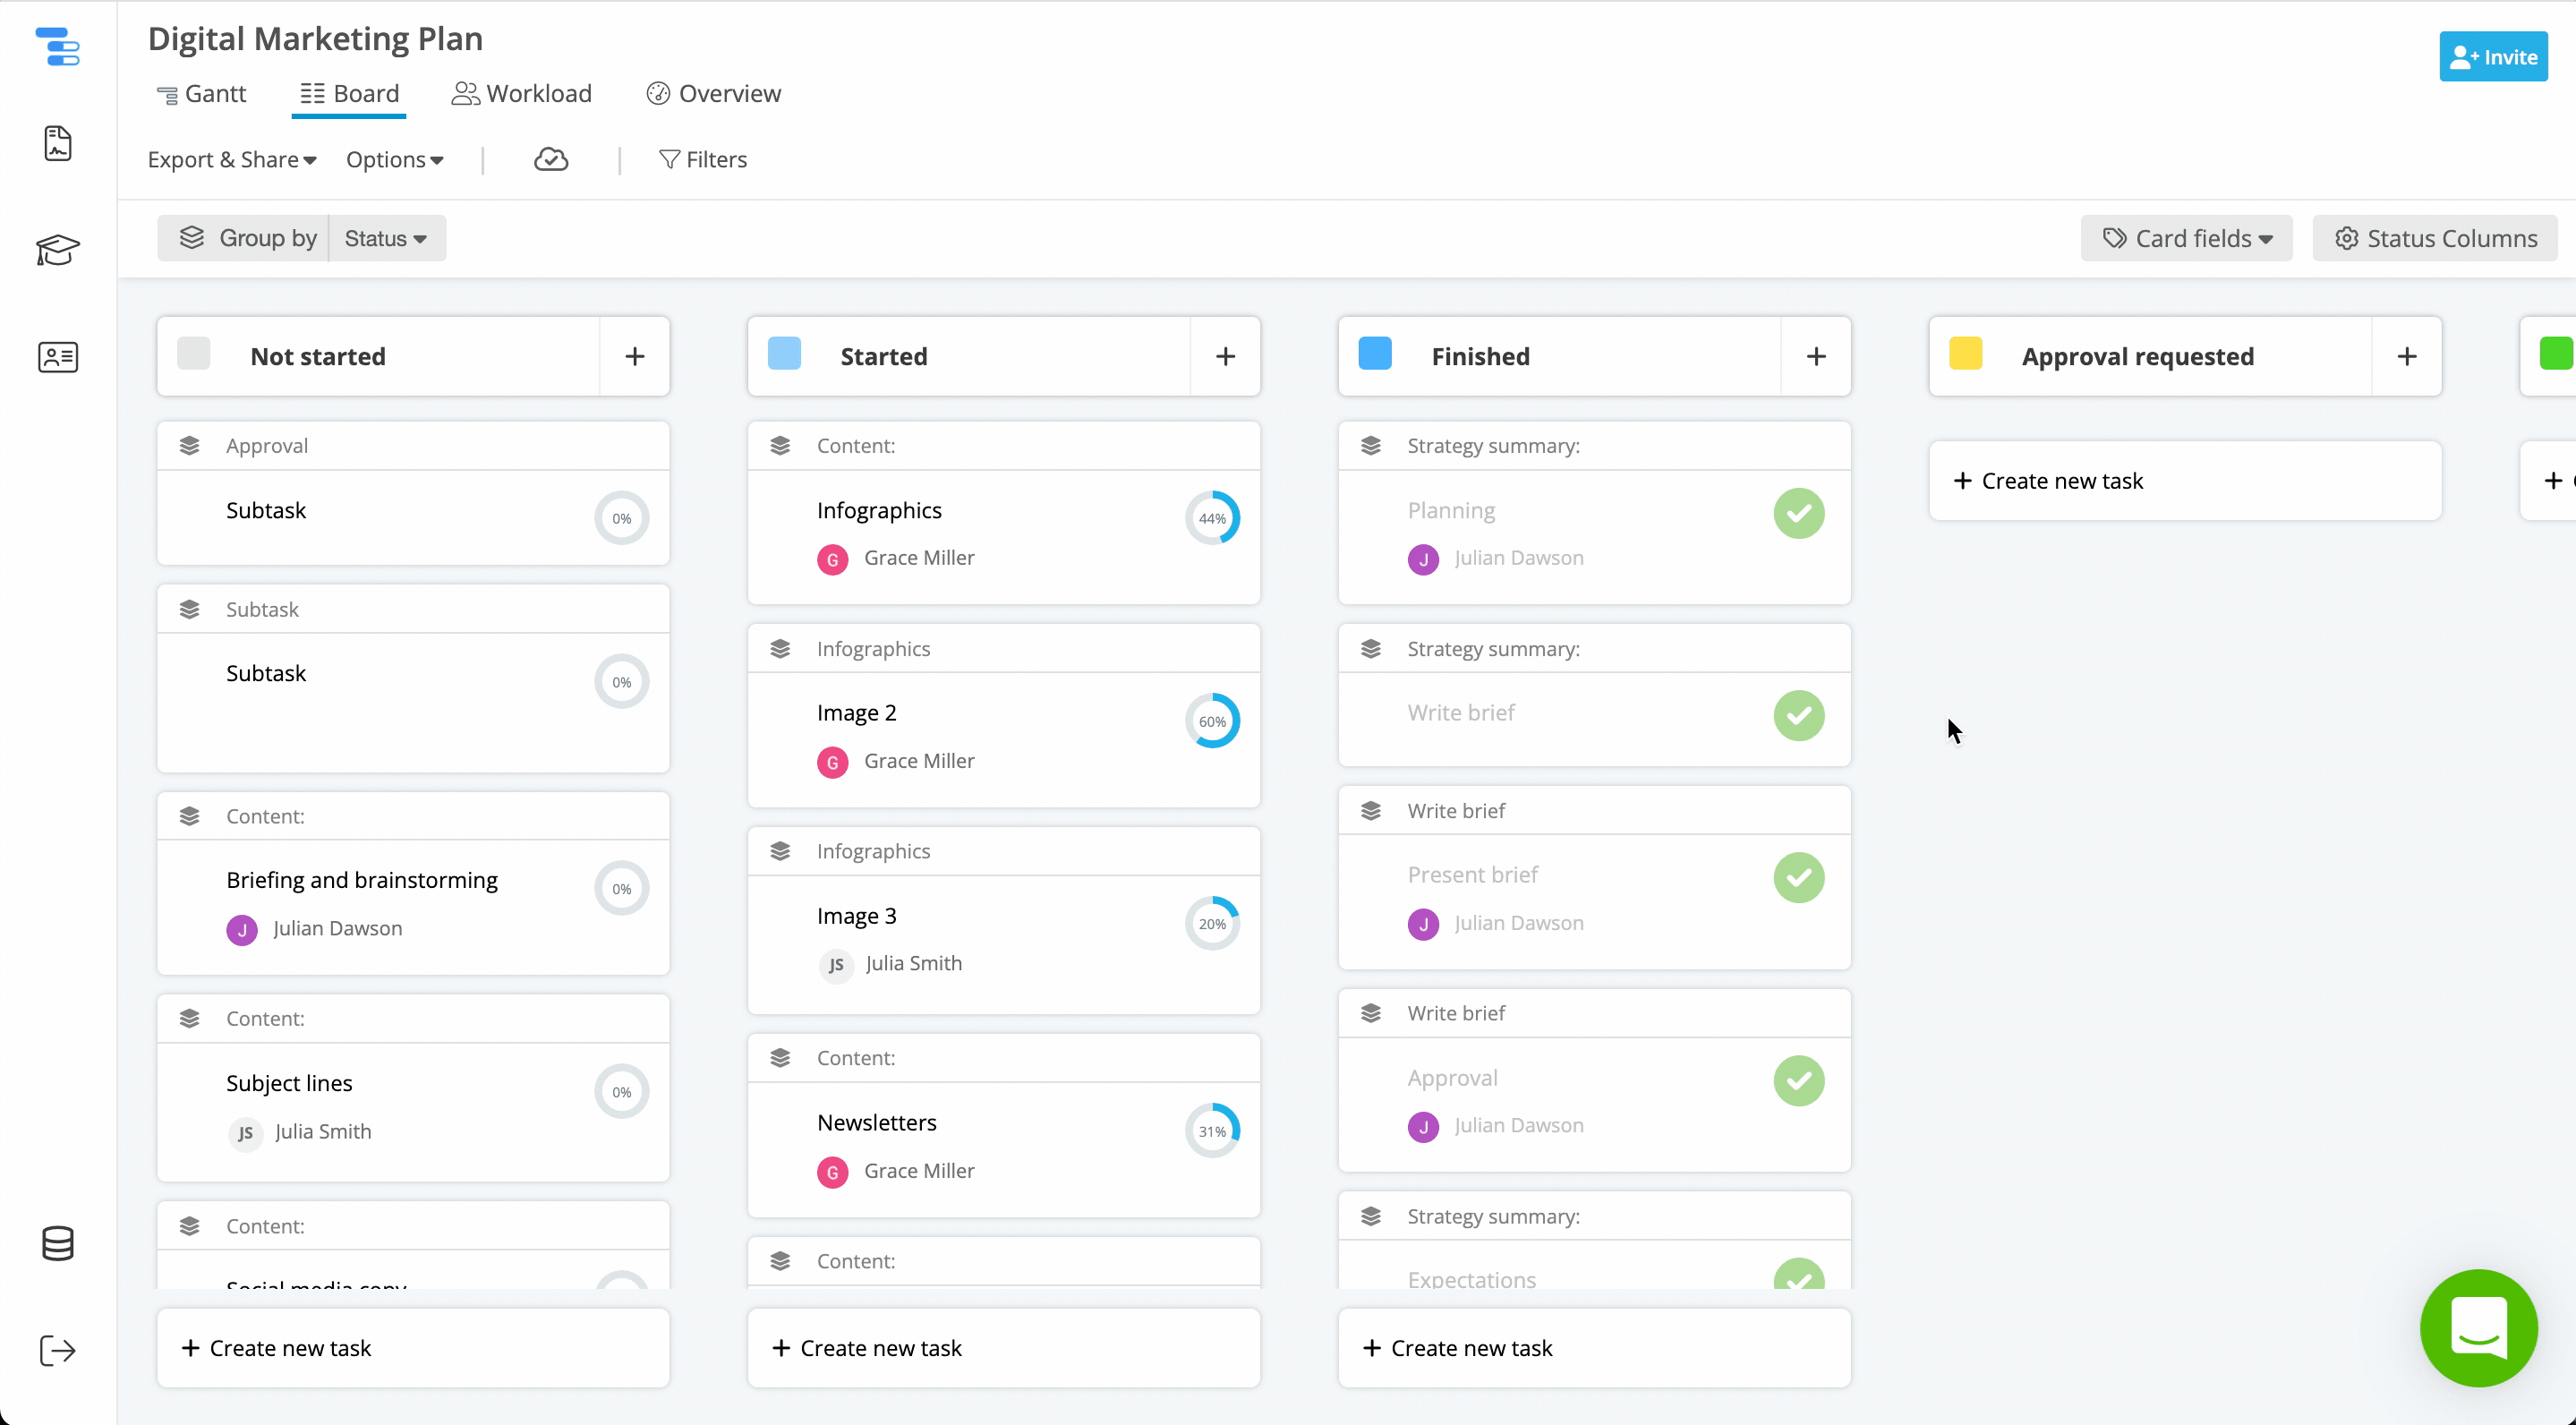The height and width of the screenshot is (1425, 2576).
Task: Toggle the Planning task green checkmark
Action: coord(1798,513)
